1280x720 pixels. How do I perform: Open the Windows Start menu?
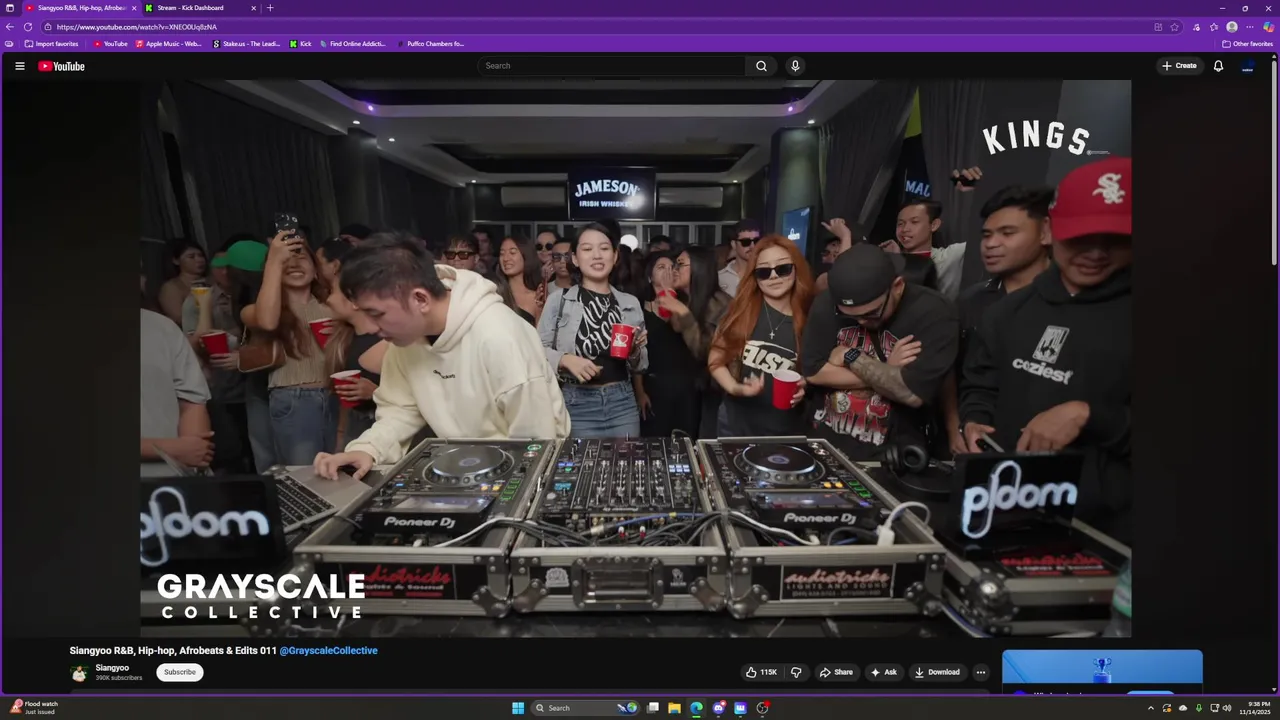point(518,708)
